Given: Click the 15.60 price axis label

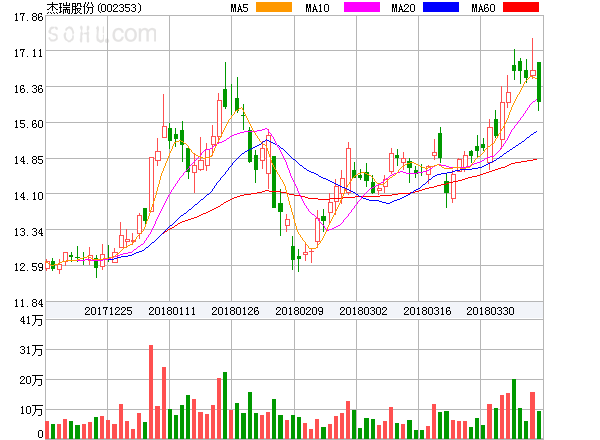Looking at the screenshot, I should pyautogui.click(x=29, y=124).
